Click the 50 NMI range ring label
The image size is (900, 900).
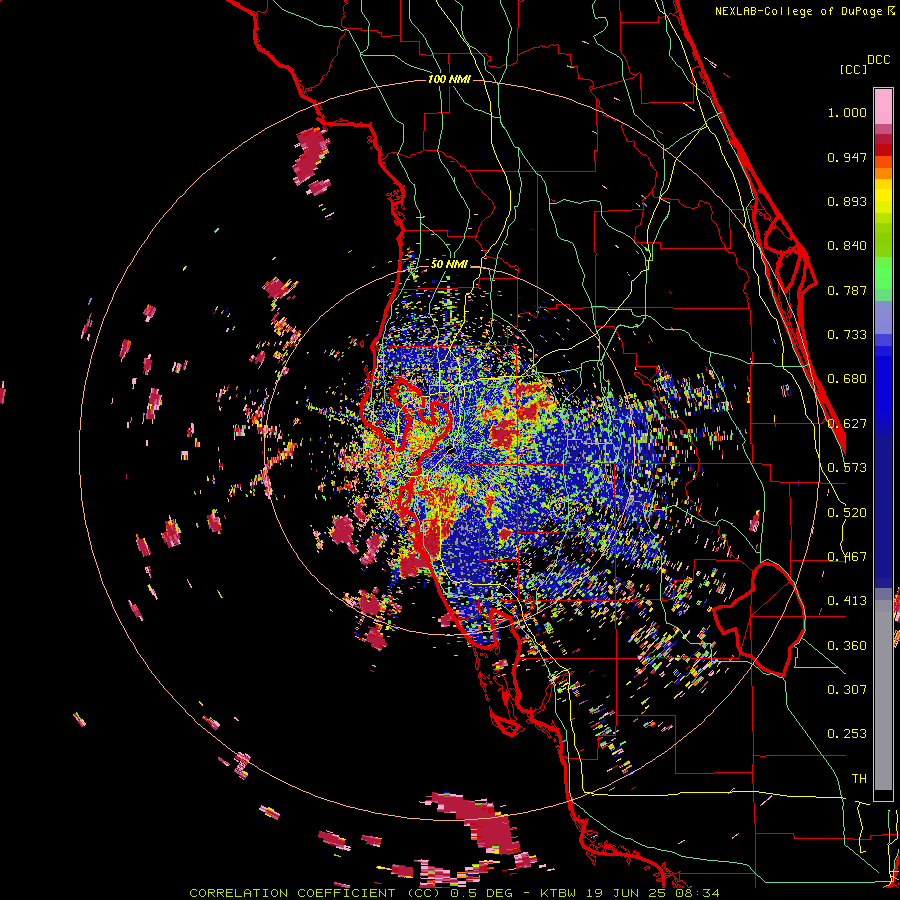click(449, 264)
